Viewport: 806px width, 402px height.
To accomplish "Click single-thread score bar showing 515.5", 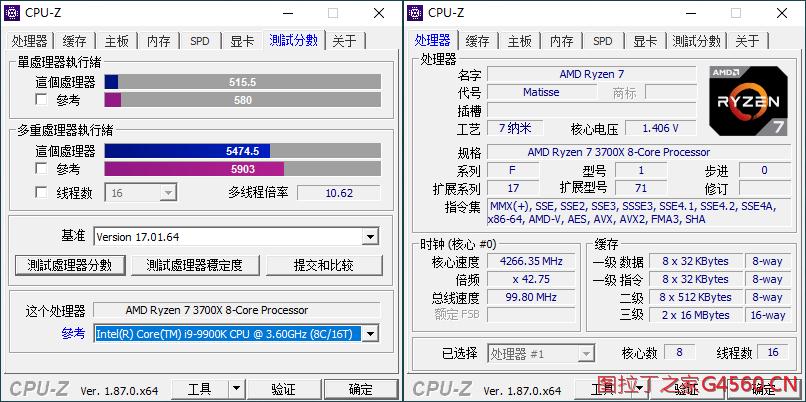I will pyautogui.click(x=243, y=82).
